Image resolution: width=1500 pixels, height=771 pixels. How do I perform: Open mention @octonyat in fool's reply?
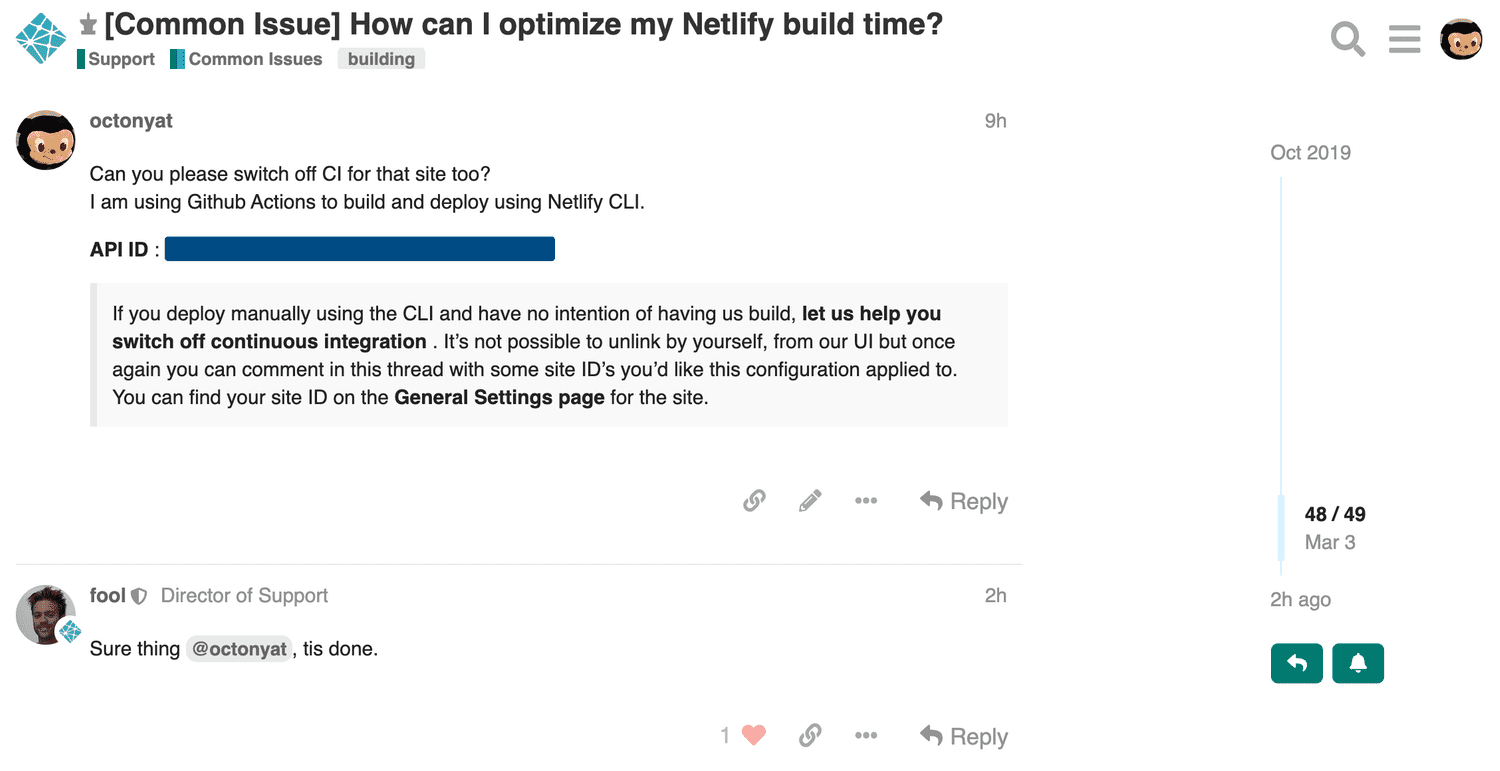click(x=239, y=648)
